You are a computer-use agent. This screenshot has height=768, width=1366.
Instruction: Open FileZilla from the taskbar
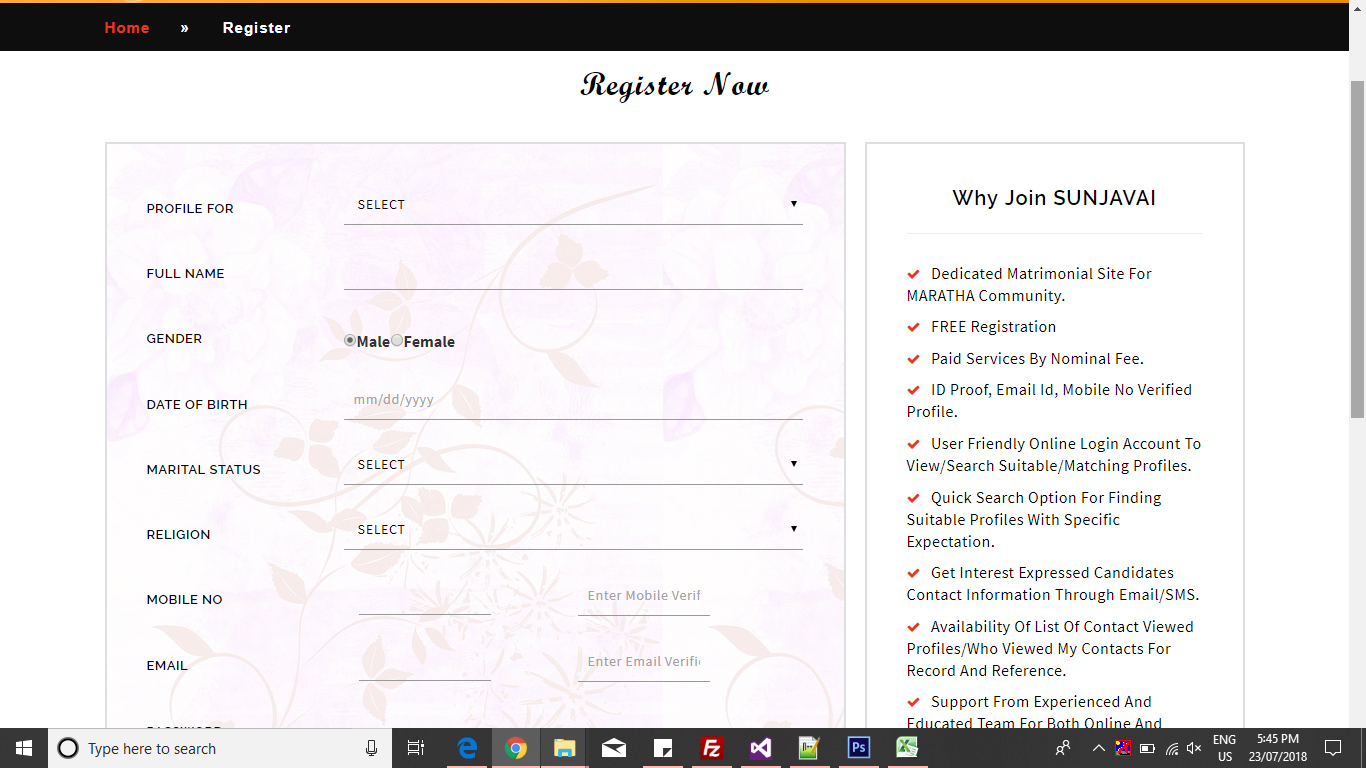(x=712, y=748)
